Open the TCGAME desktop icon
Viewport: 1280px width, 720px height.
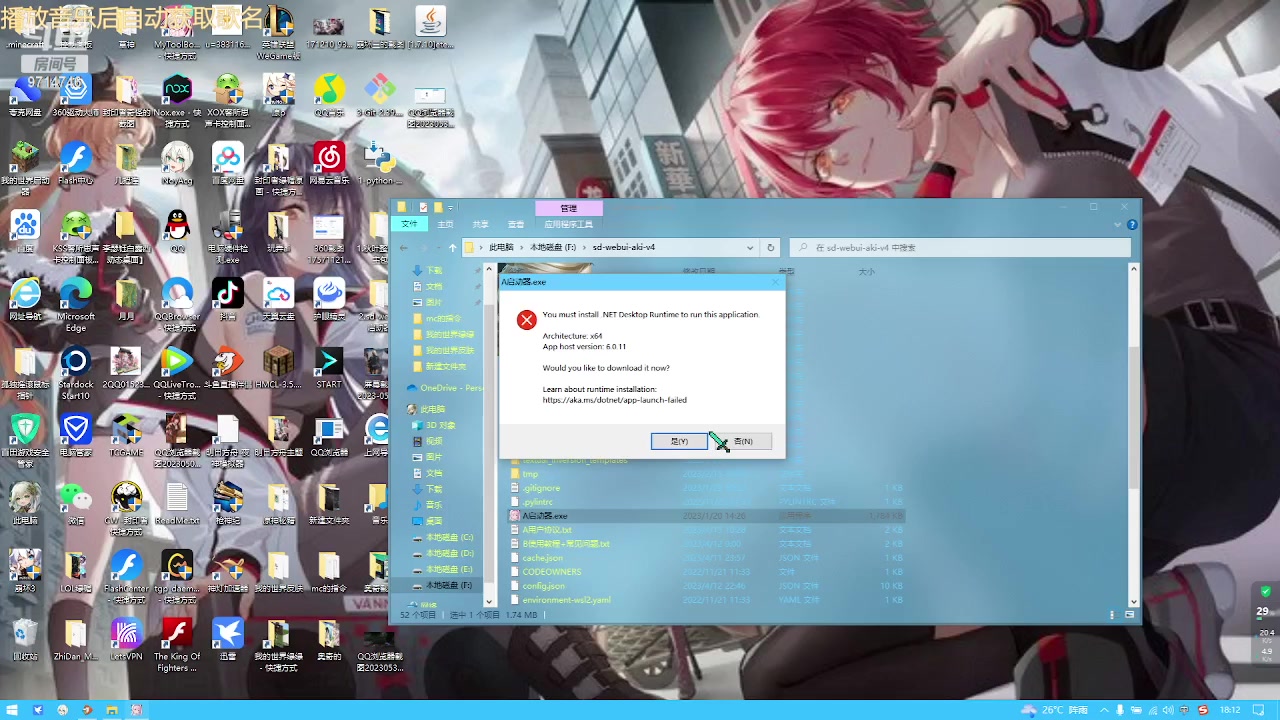[x=126, y=434]
